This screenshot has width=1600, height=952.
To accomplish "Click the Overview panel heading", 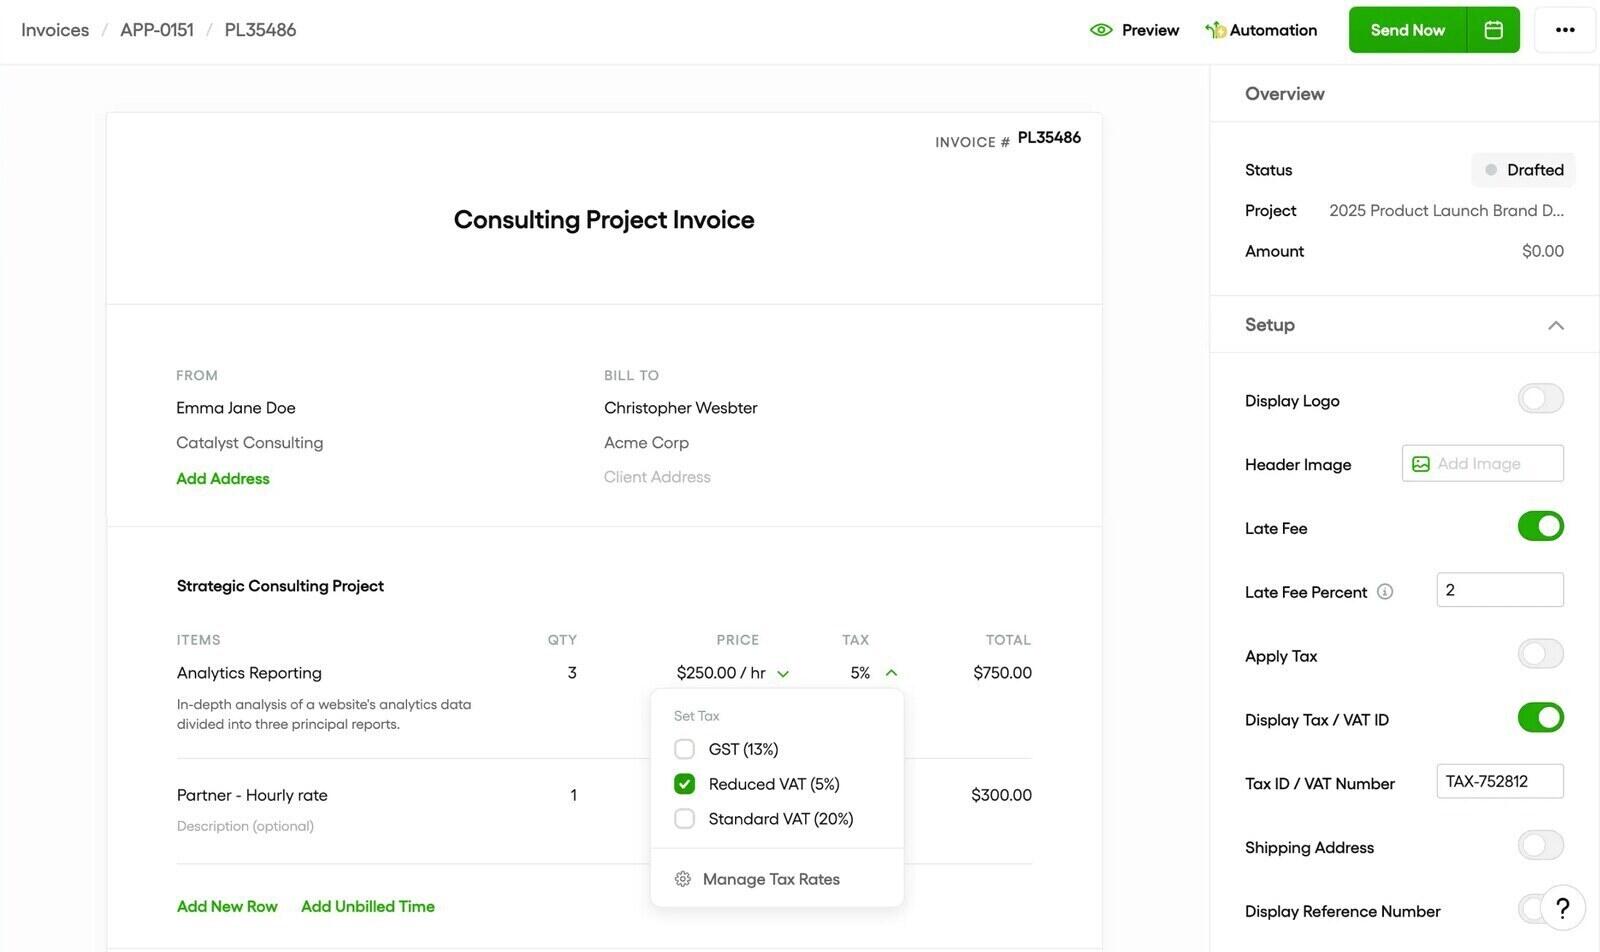I will click(x=1285, y=94).
